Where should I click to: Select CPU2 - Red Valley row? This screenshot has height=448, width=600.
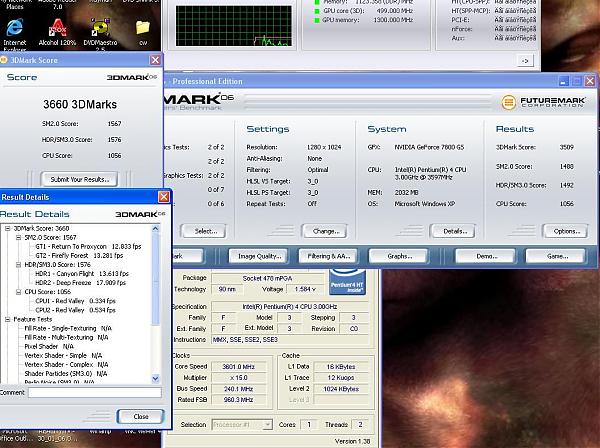point(75,310)
